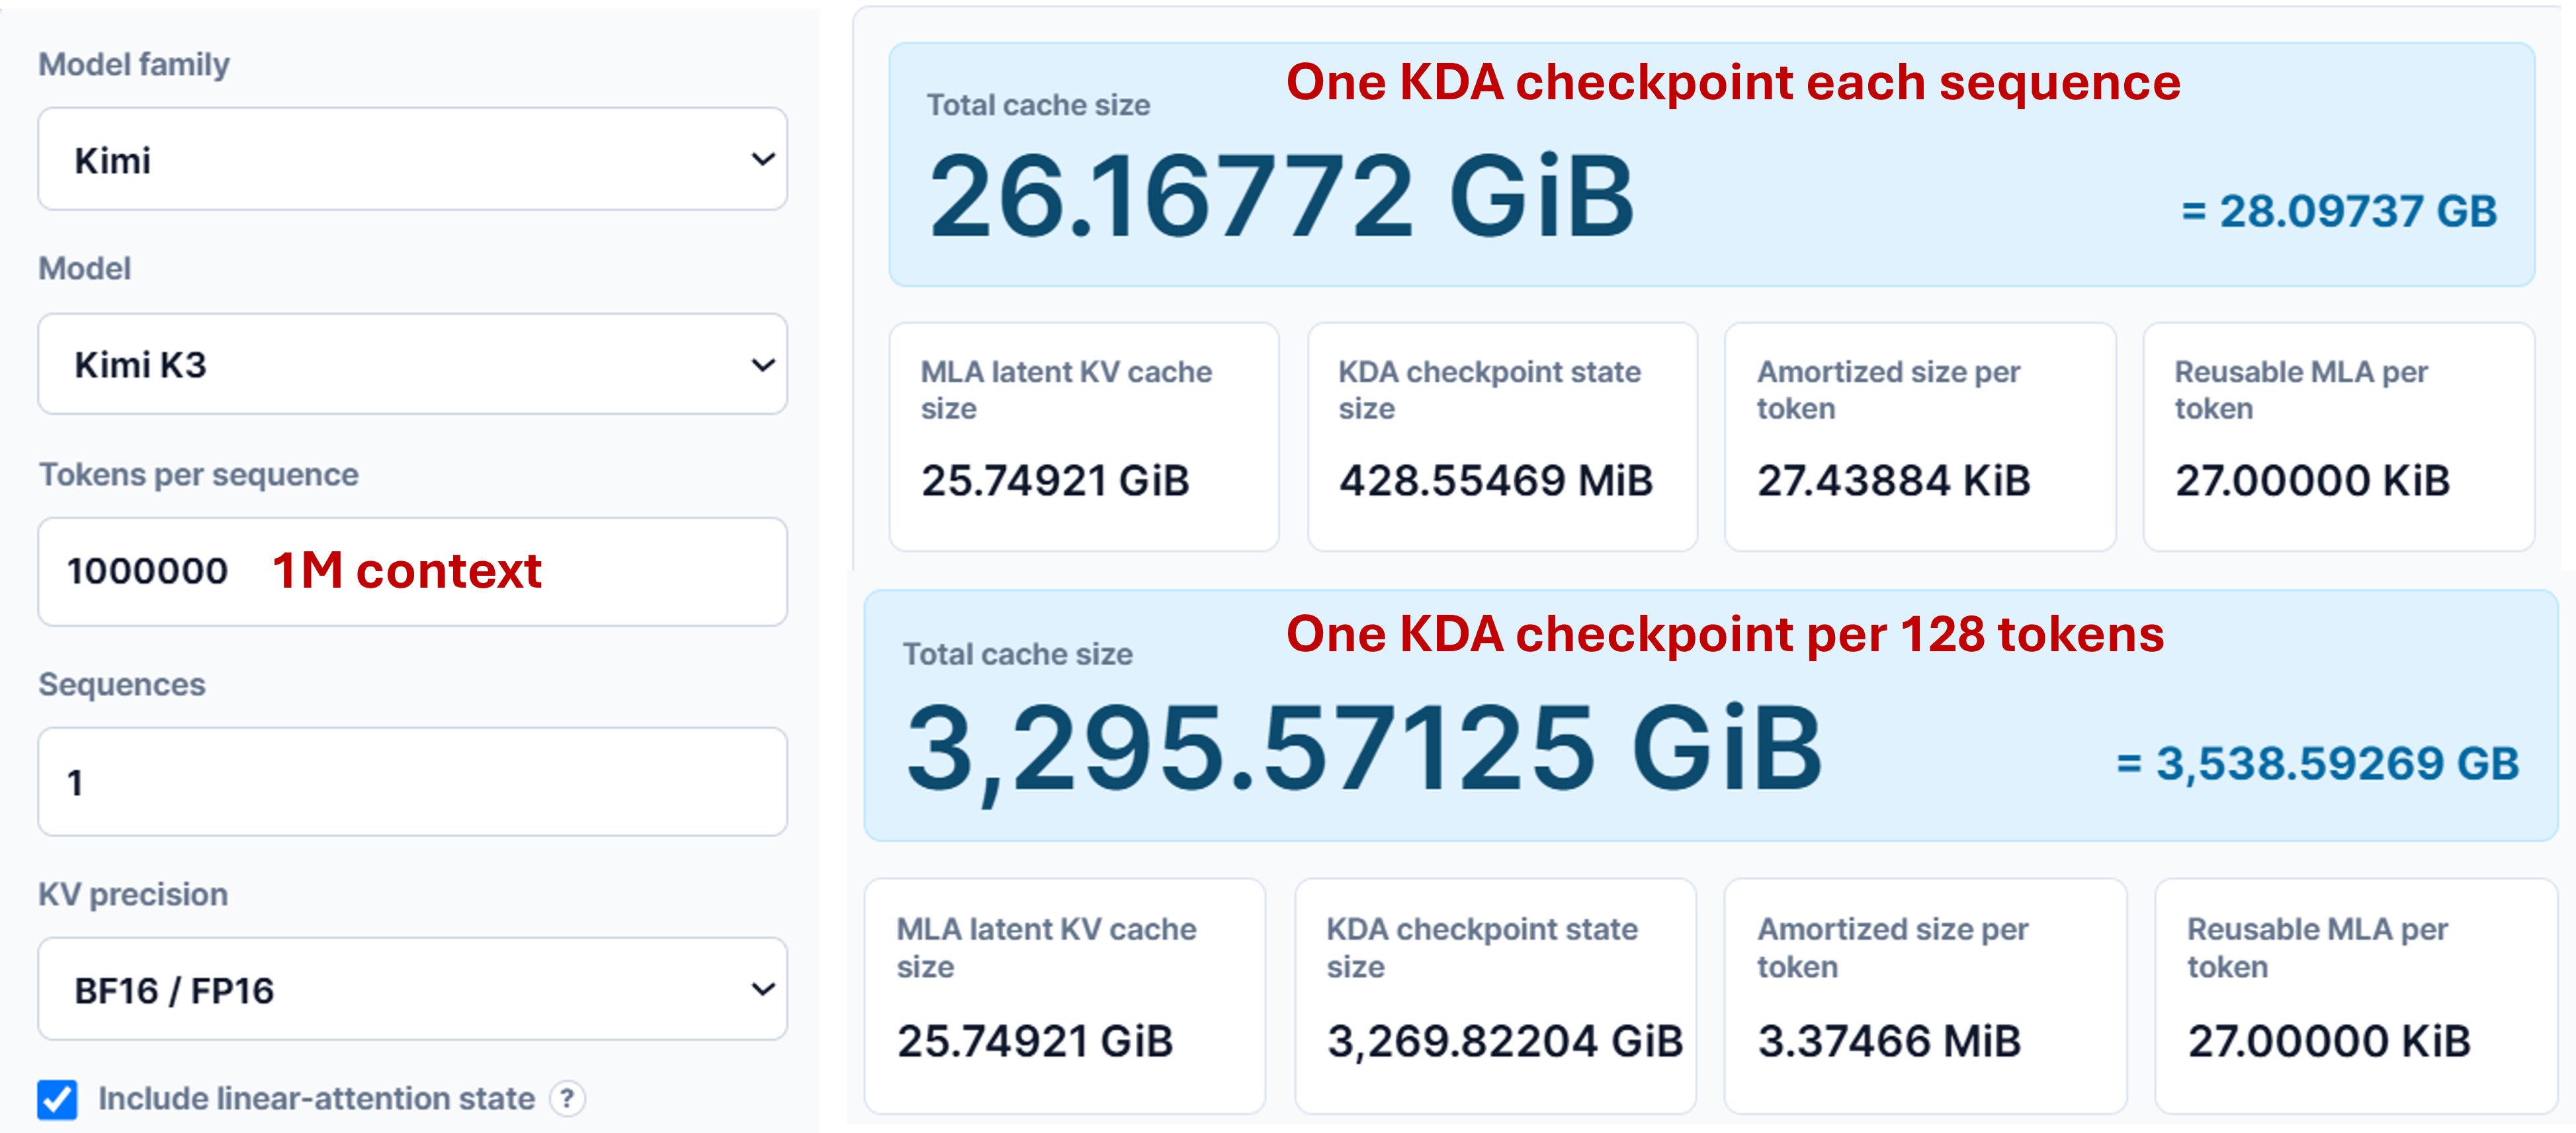
Task: Toggle Include linear-attention state checkbox
Action: 57,1099
